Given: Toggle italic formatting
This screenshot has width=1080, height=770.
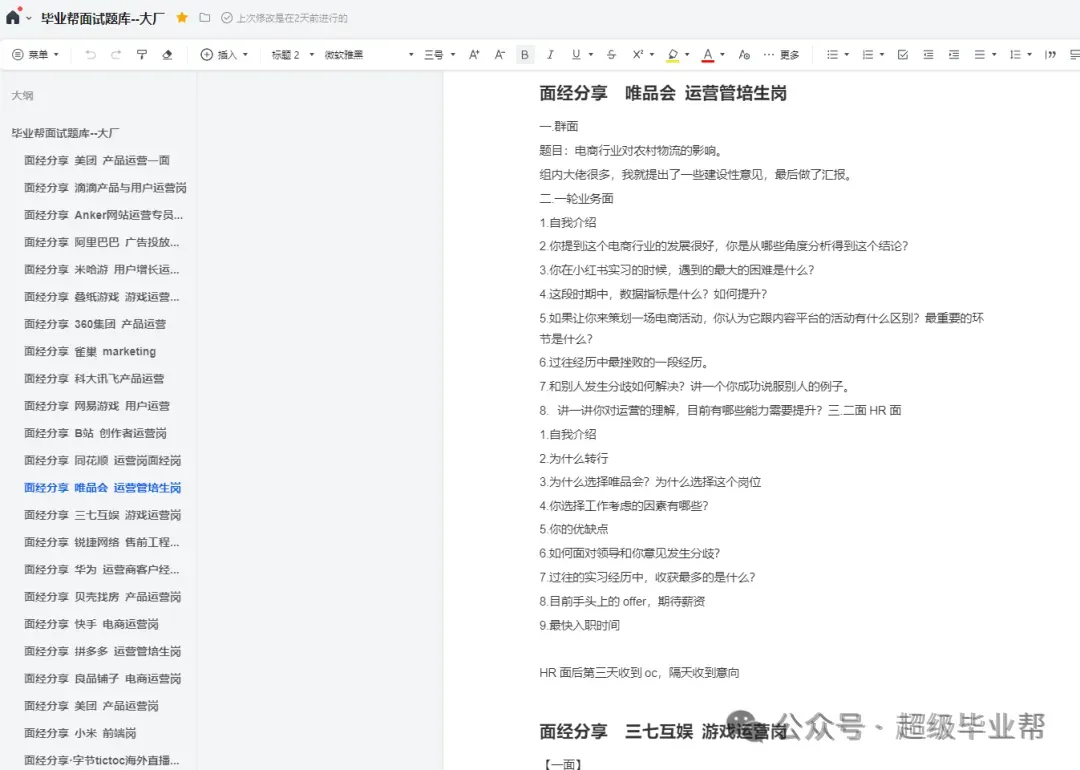Looking at the screenshot, I should coord(550,54).
